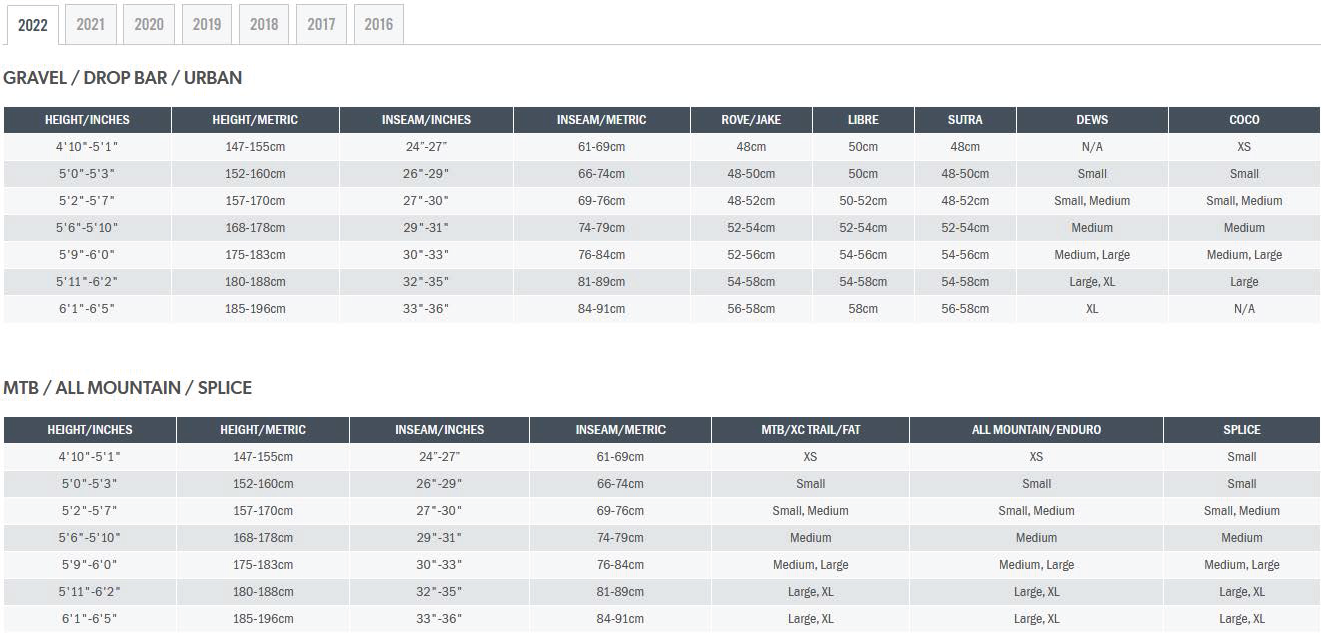Click Medium, Large in ALL MOUNTAIN/ENDURO column
Image resolution: width=1322 pixels, height=641 pixels.
(1036, 565)
